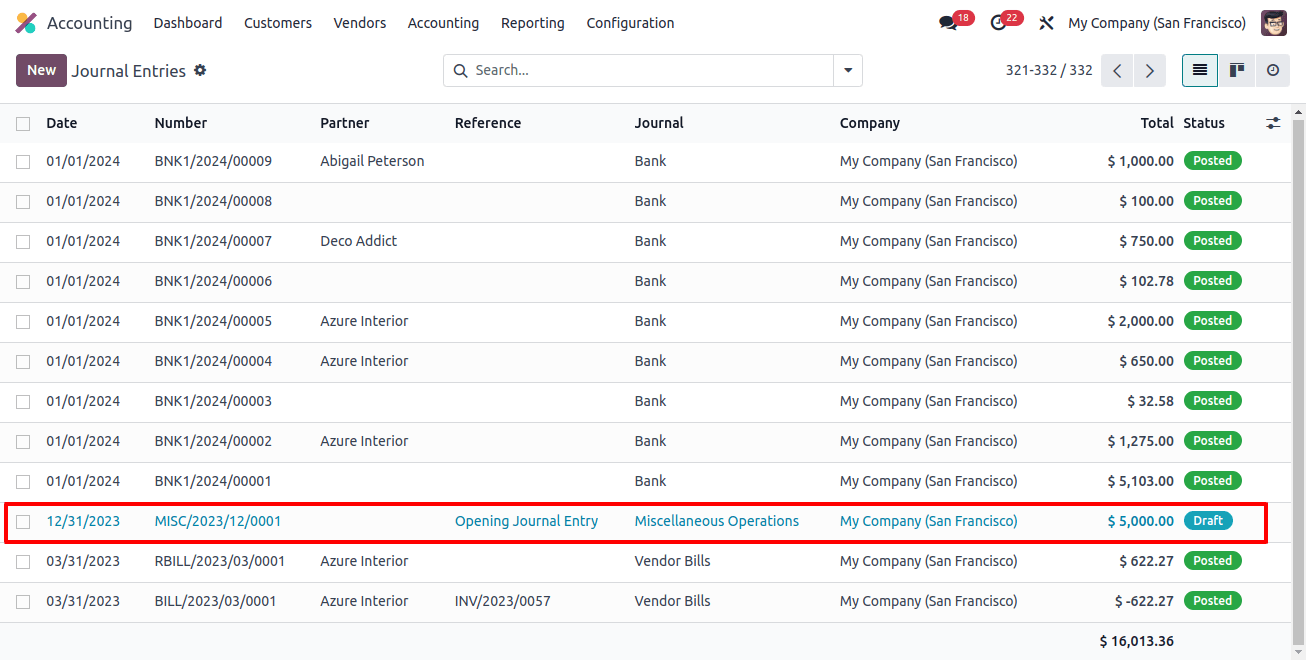1306x660 pixels.
Task: Select checkbox for BNK1/2024/00005 row
Action: [x=23, y=321]
